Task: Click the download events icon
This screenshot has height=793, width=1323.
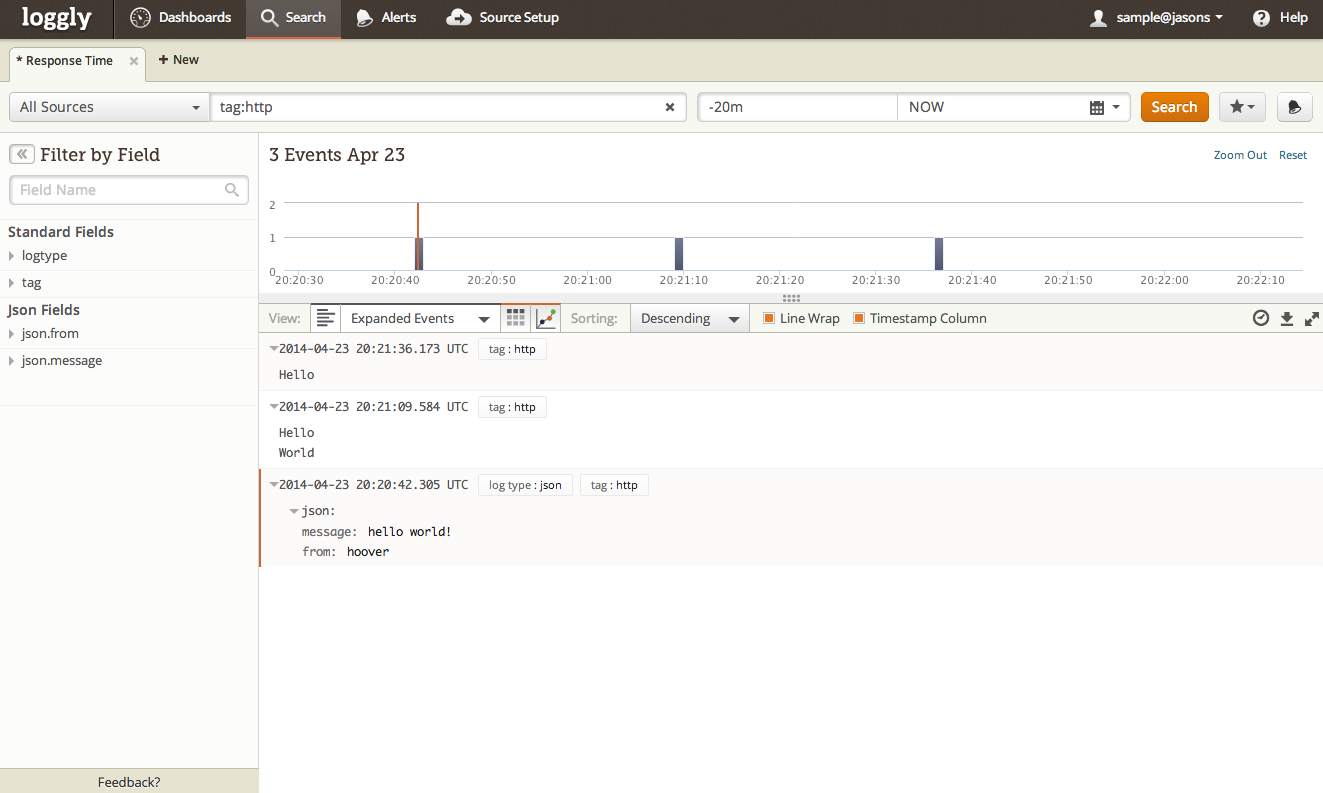Action: click(1287, 318)
